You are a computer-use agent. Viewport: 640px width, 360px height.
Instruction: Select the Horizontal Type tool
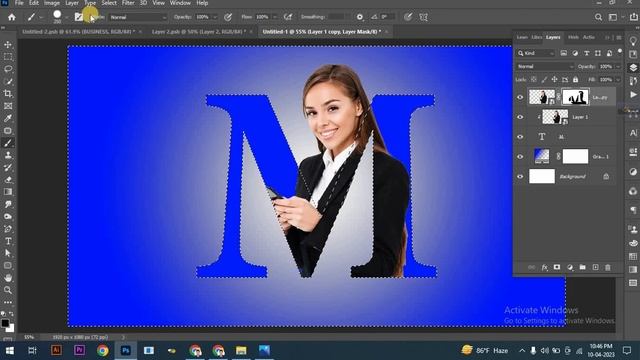point(8,241)
